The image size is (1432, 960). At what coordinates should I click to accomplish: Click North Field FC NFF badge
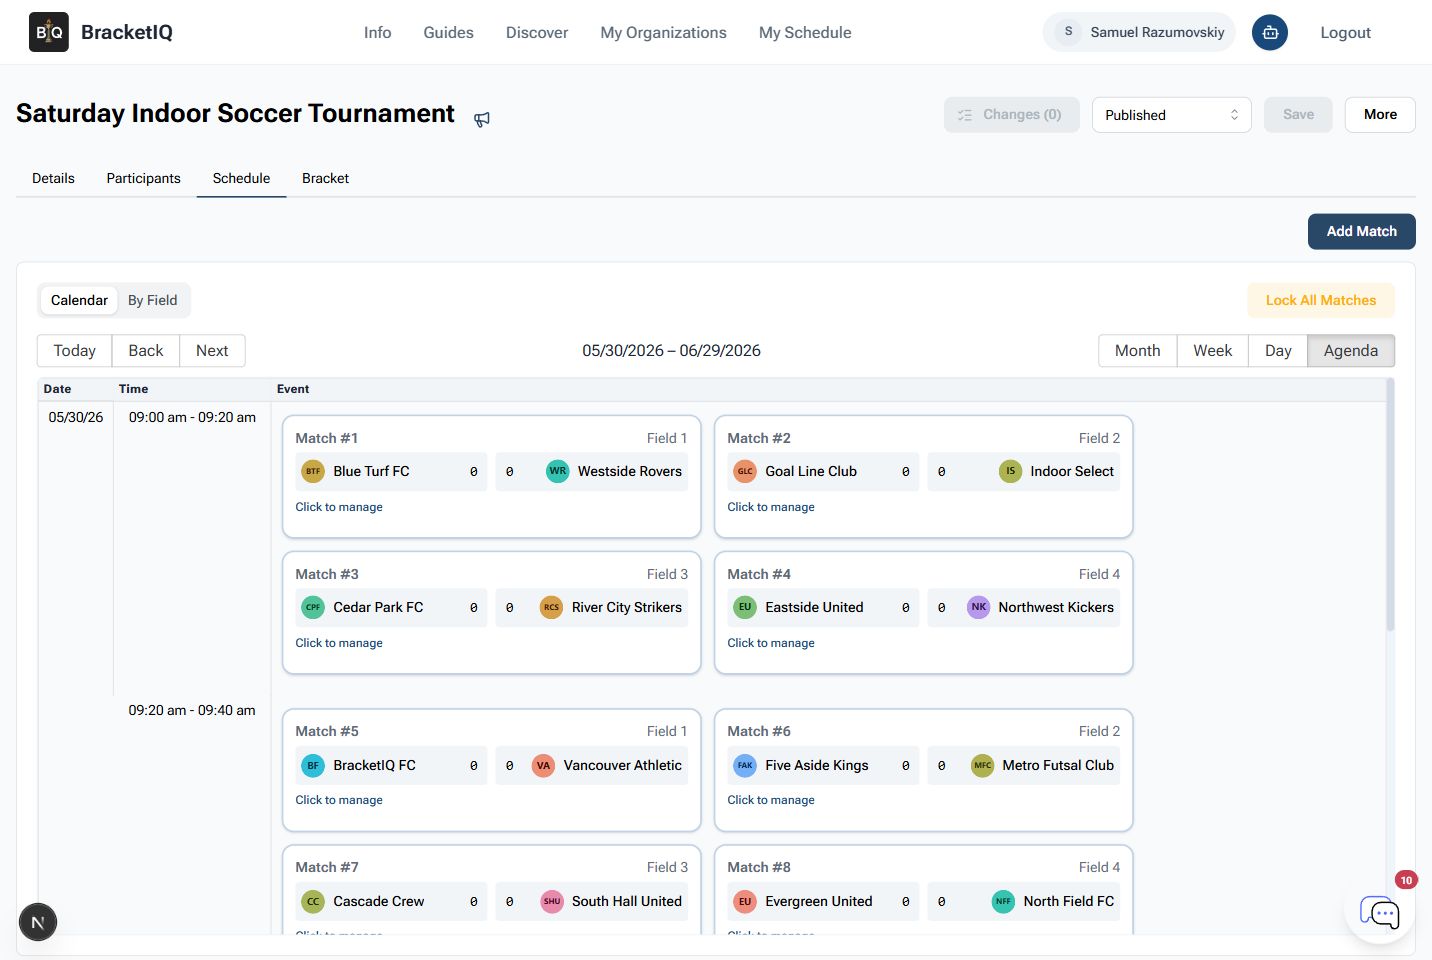(x=1003, y=901)
